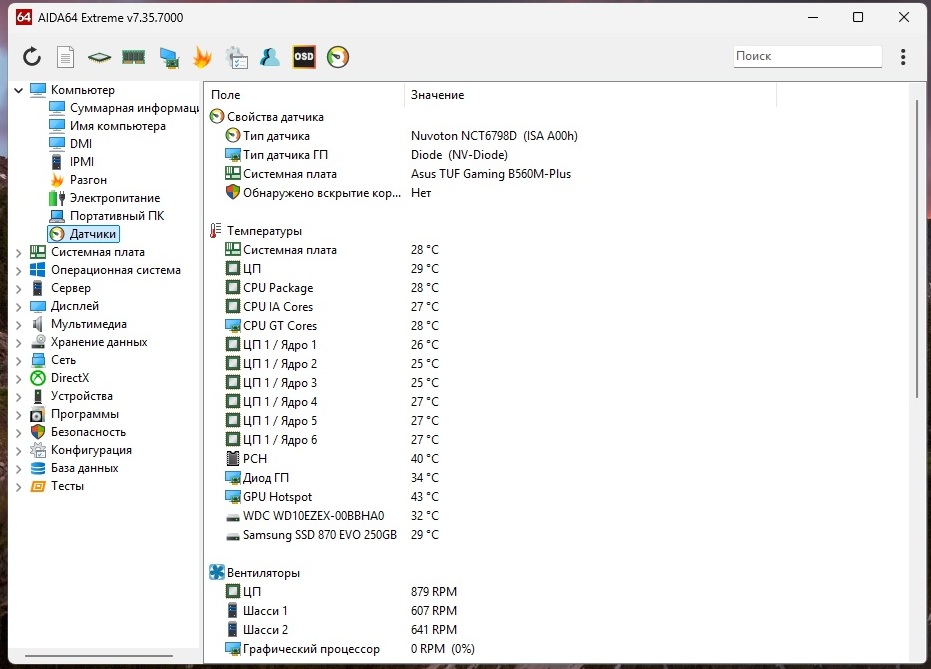Expand the База данных tree node
Viewport: 931px width, 669px height.
click(18, 468)
